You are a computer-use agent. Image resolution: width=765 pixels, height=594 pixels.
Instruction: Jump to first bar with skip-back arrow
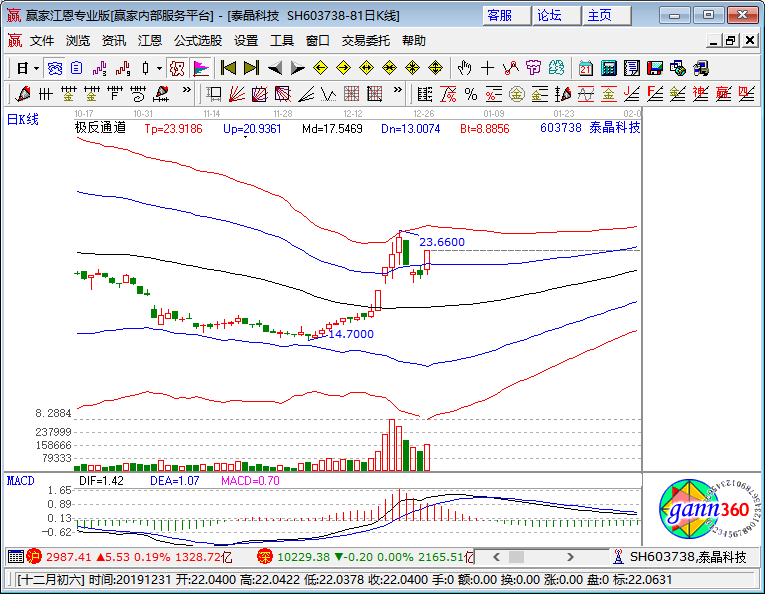[x=228, y=68]
